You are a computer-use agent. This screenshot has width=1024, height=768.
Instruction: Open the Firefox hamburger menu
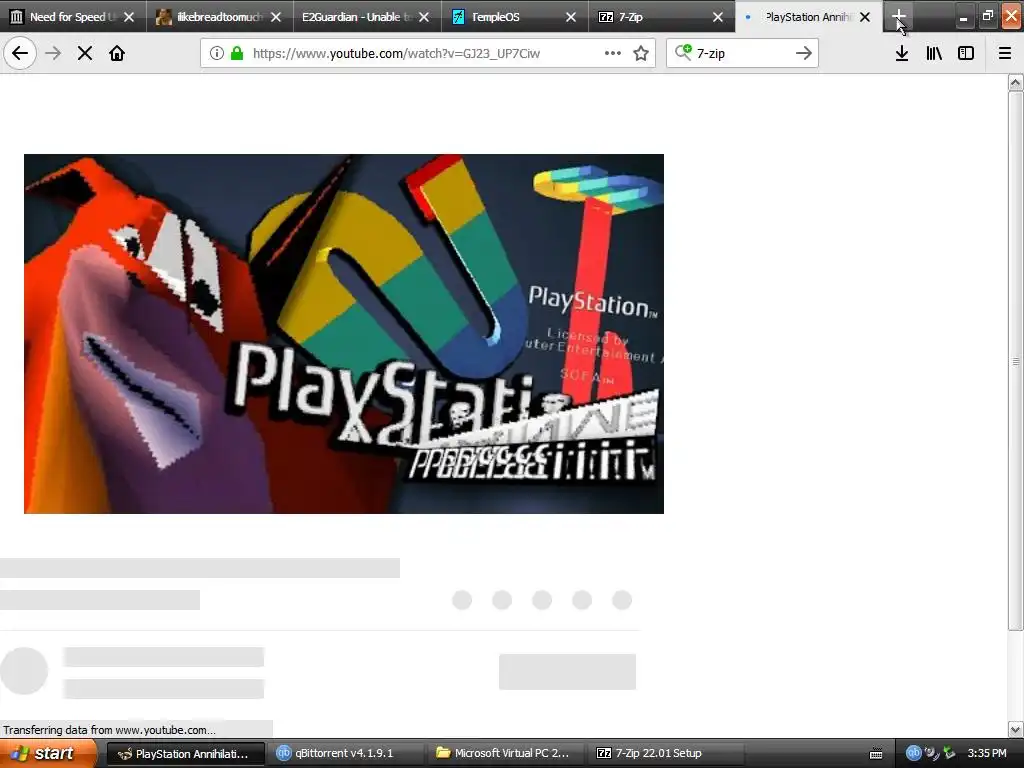1005,53
